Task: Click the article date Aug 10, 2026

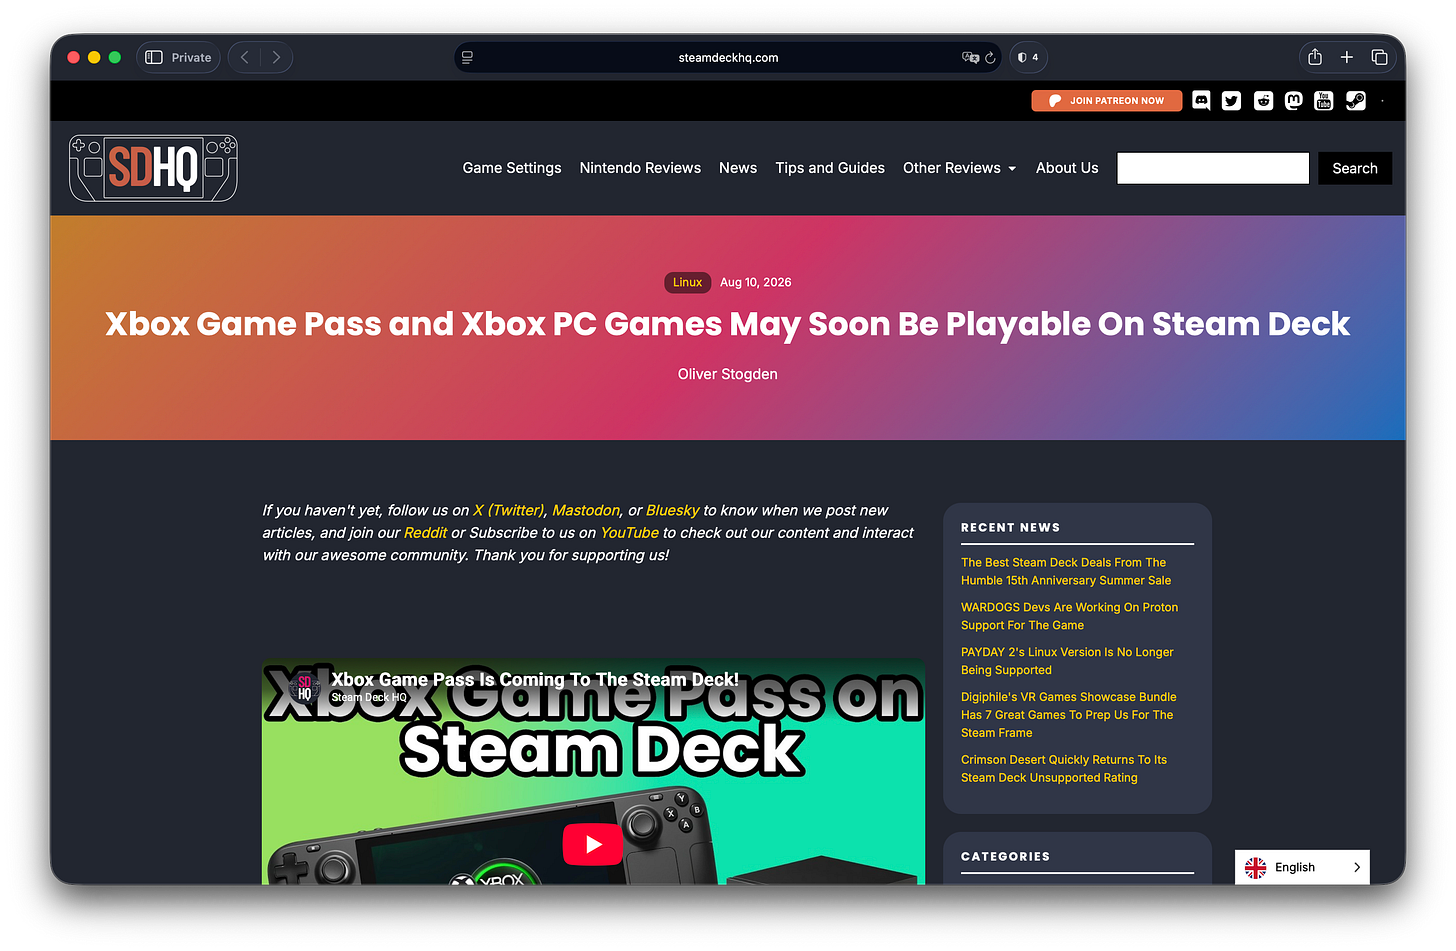Action: 756,282
